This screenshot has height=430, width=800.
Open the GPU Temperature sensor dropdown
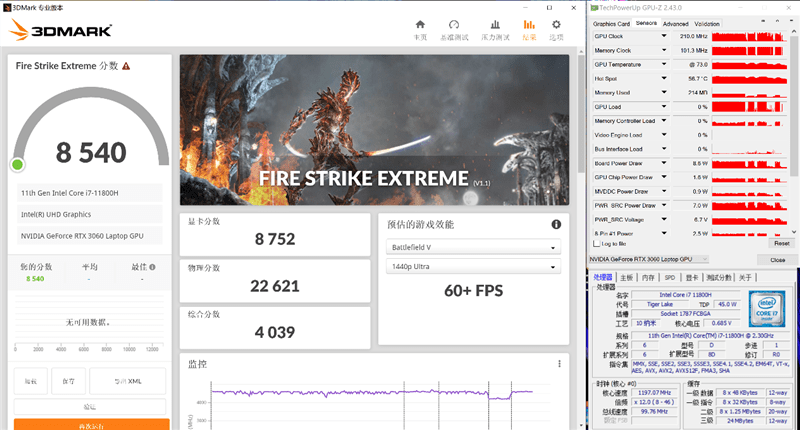[664, 64]
